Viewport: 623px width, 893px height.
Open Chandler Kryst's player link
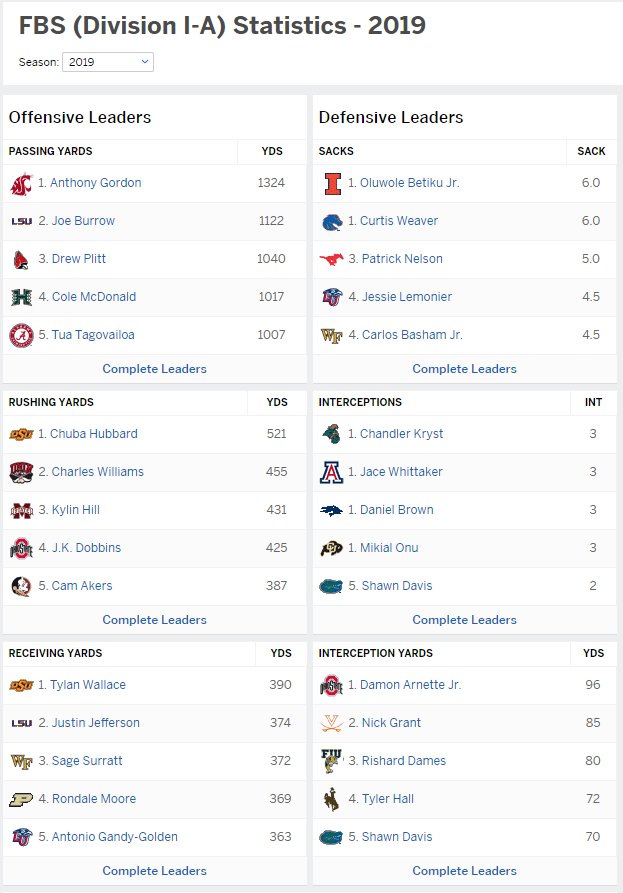click(x=401, y=434)
